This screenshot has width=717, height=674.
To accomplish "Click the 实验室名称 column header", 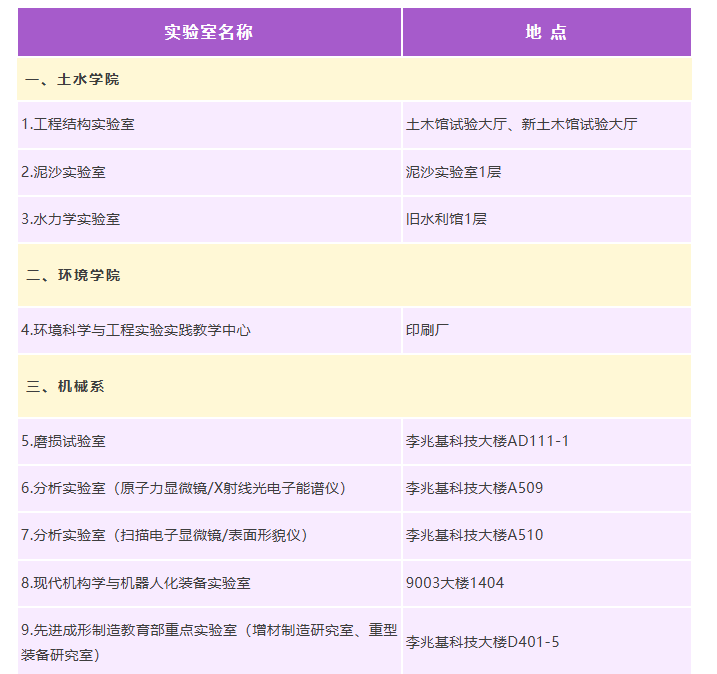I will (x=209, y=32).
